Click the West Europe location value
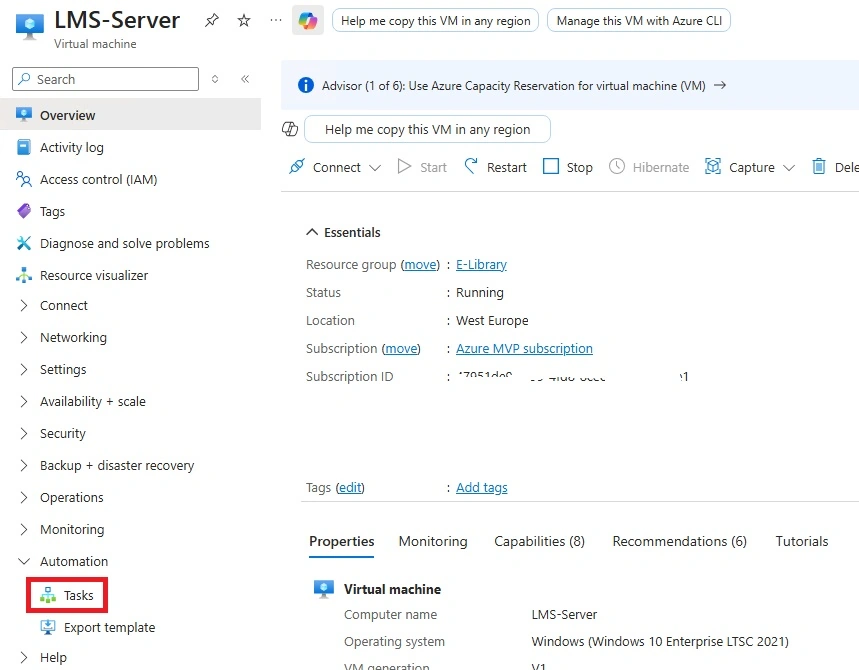This screenshot has height=670, width=859. 492,320
